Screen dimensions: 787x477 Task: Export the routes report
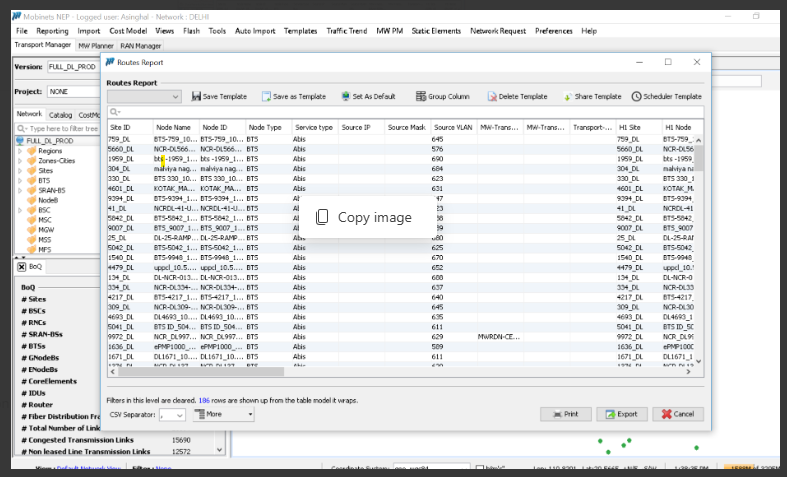coord(620,414)
